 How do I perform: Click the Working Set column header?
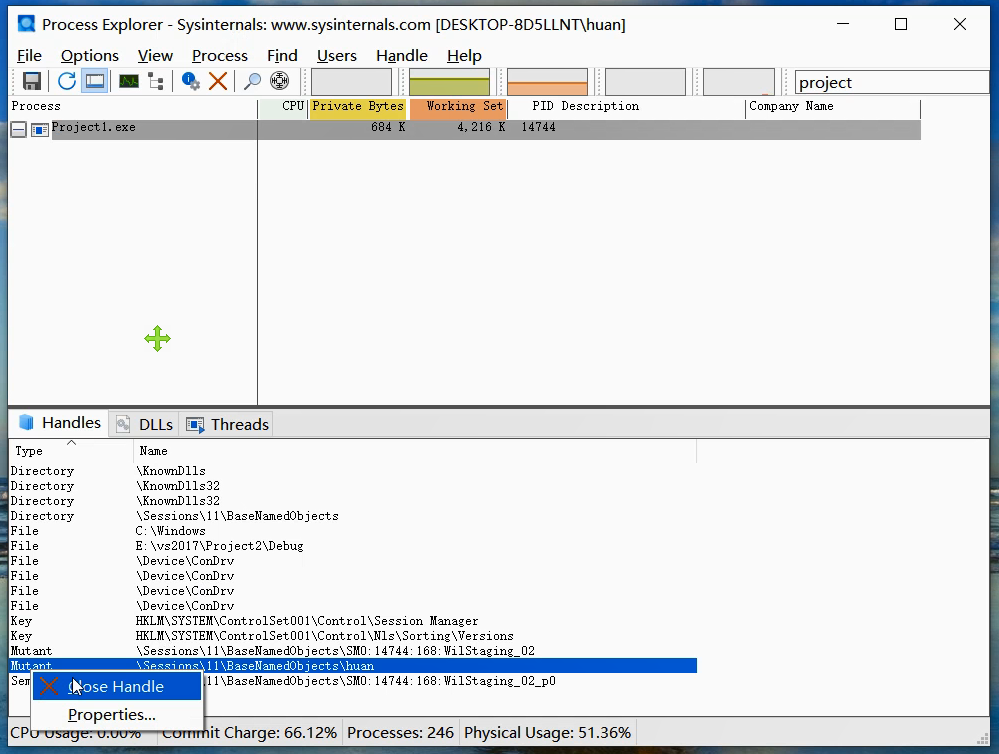pyautogui.click(x=458, y=107)
